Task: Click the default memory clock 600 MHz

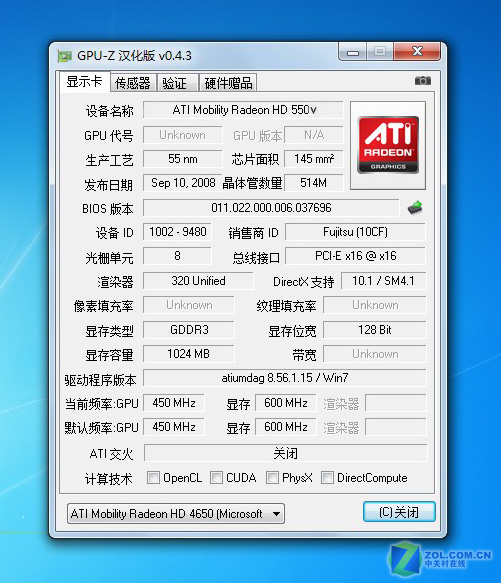Action: pyautogui.click(x=286, y=427)
